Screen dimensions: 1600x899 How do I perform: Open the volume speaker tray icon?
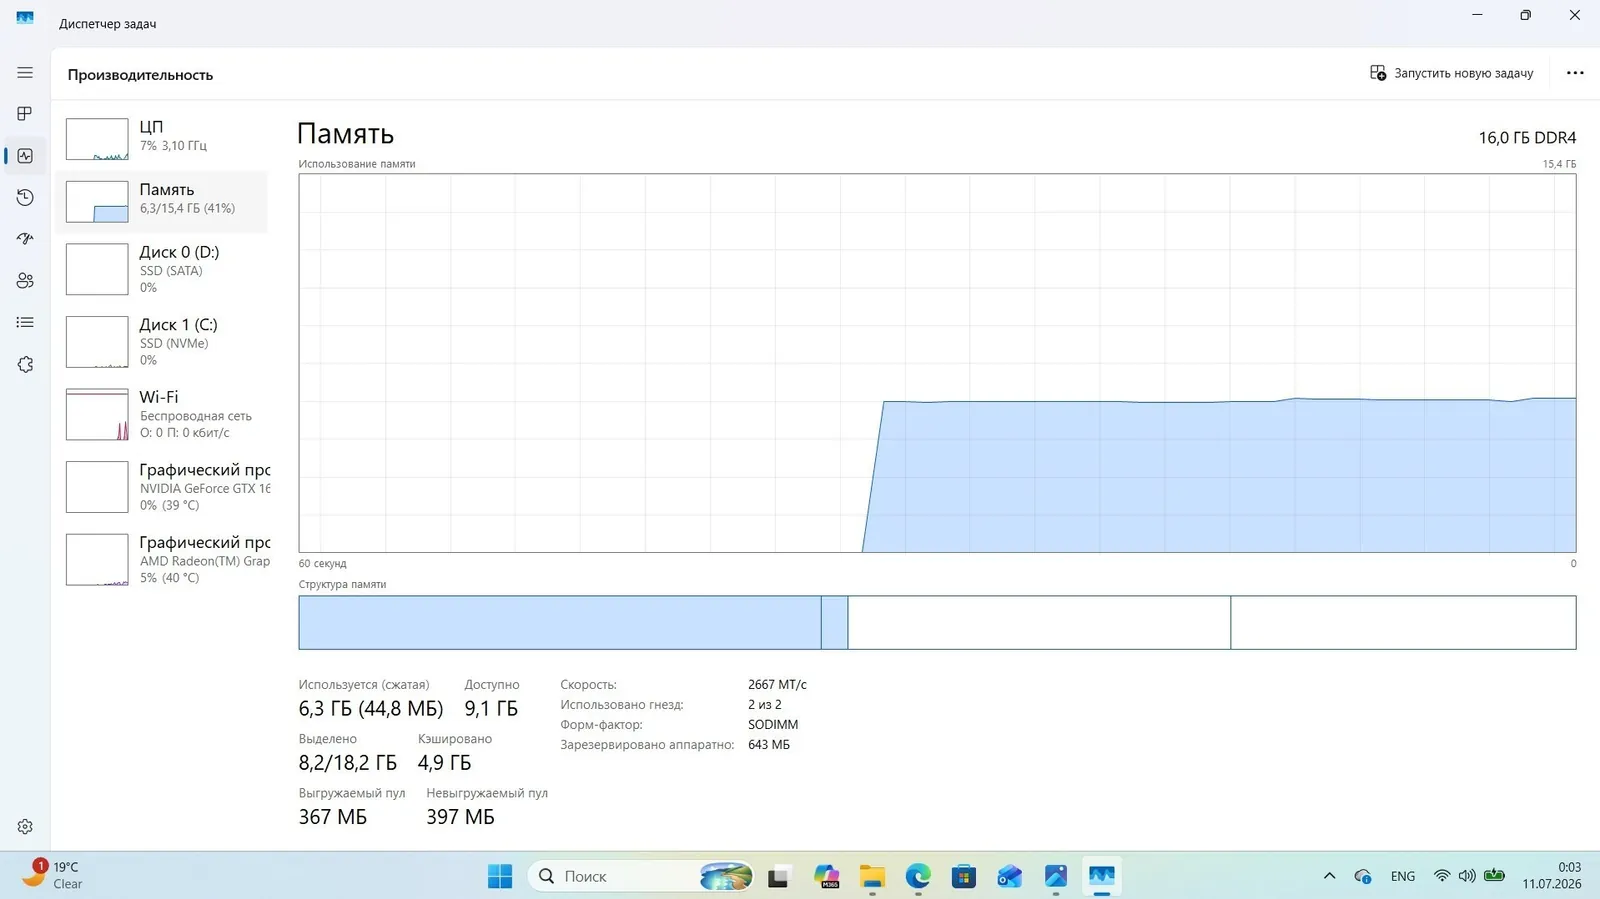point(1467,877)
